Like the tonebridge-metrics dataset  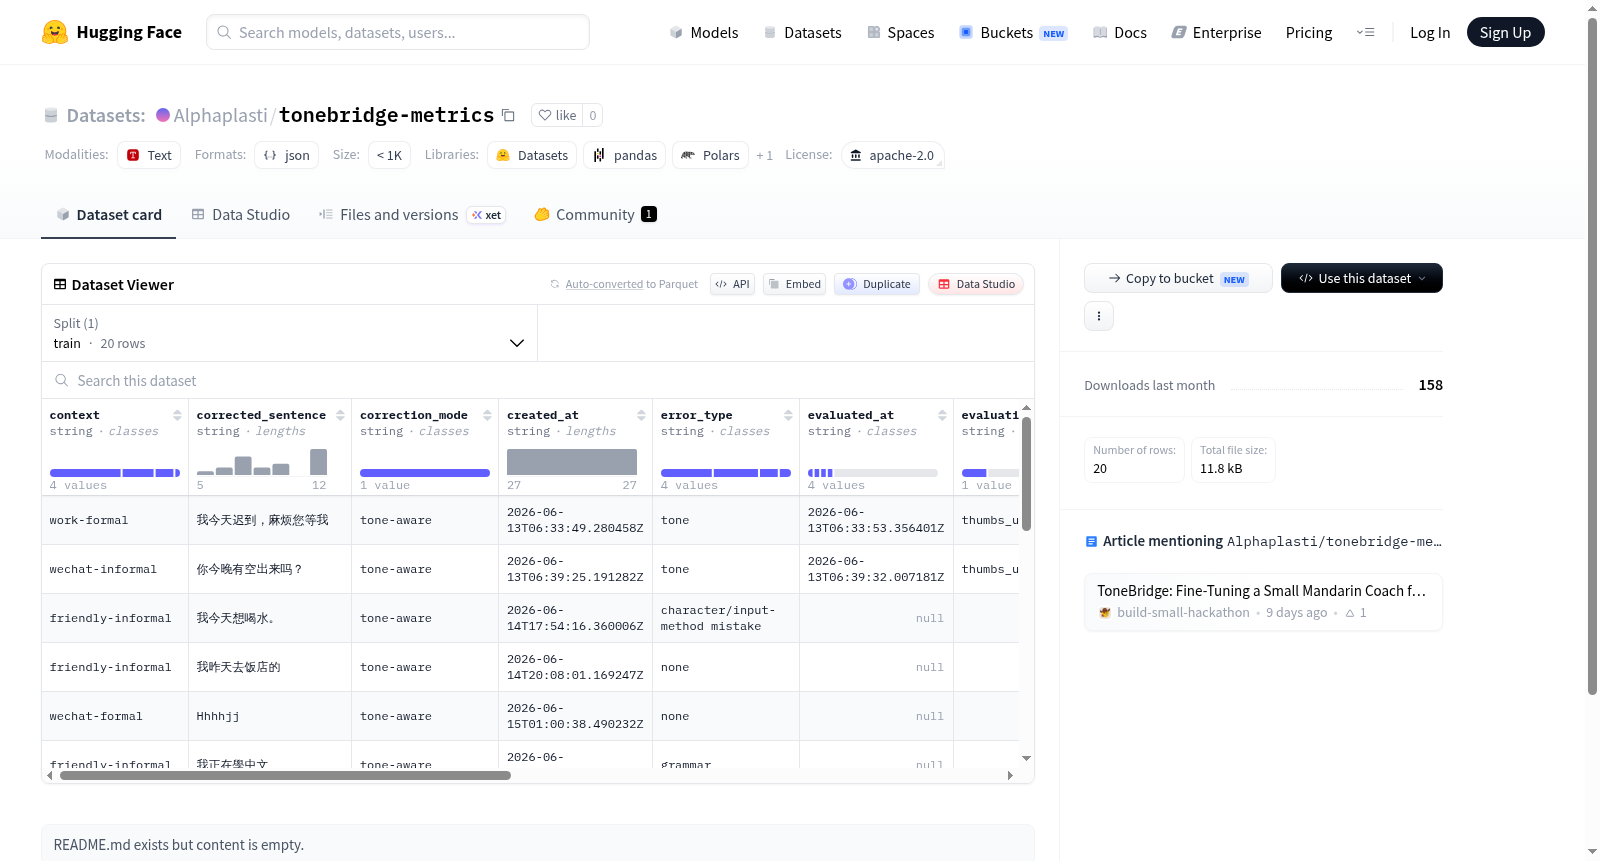point(557,115)
